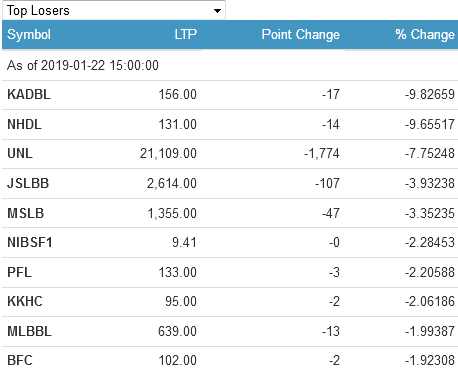Sort by the LTP column header
This screenshot has width=458, height=370.
pos(186,35)
